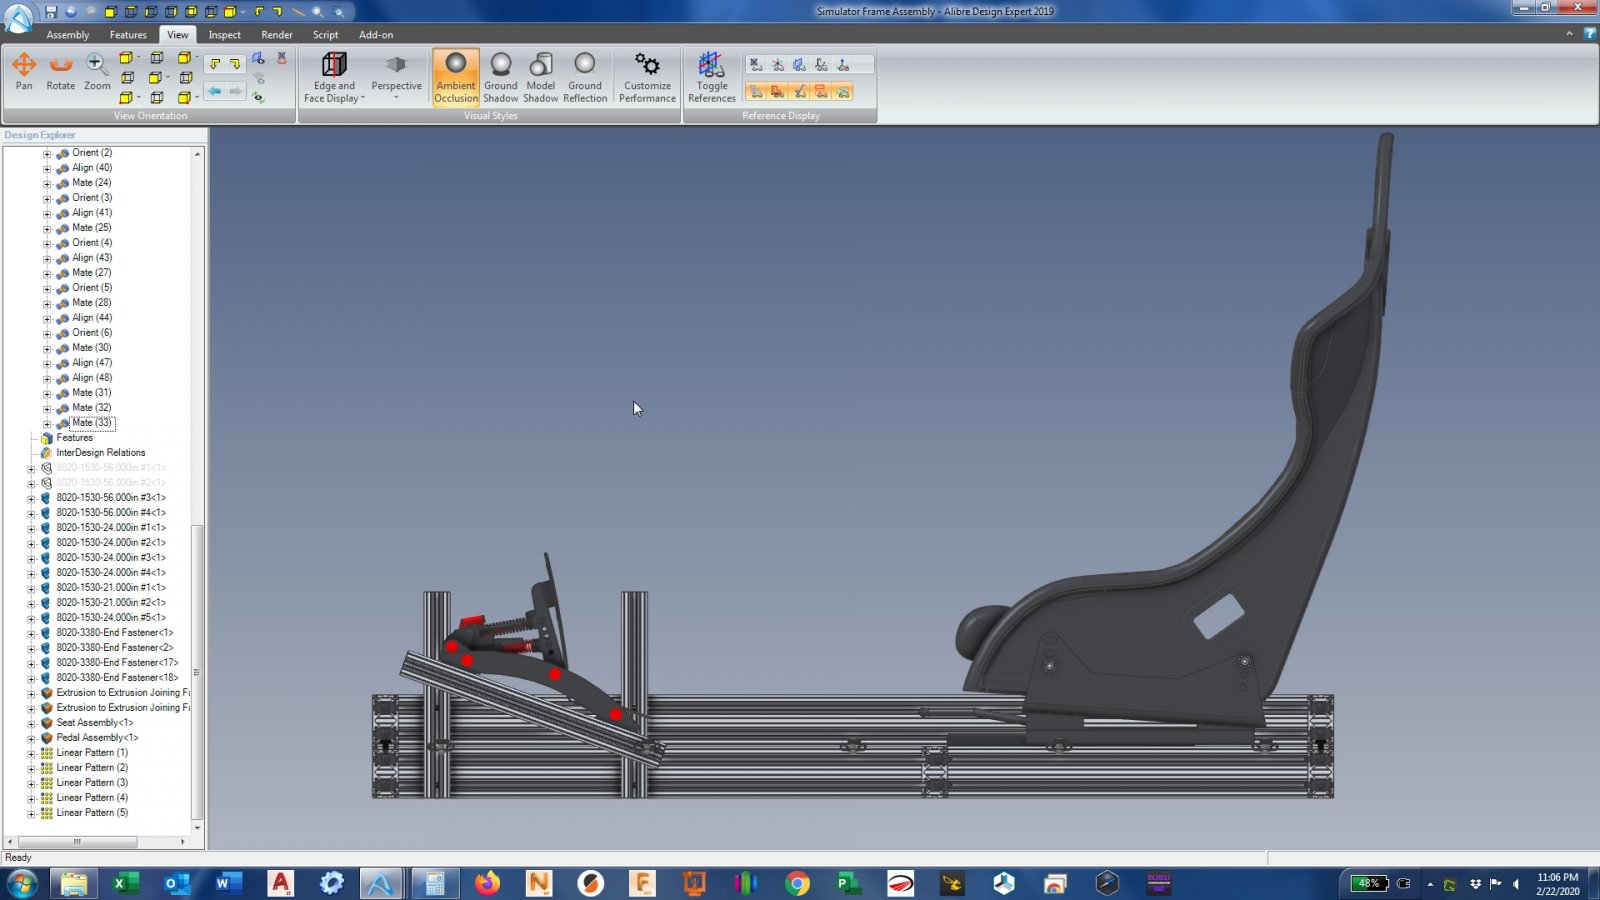Open the Features ribbon tab
This screenshot has width=1600, height=900.
pos(128,35)
